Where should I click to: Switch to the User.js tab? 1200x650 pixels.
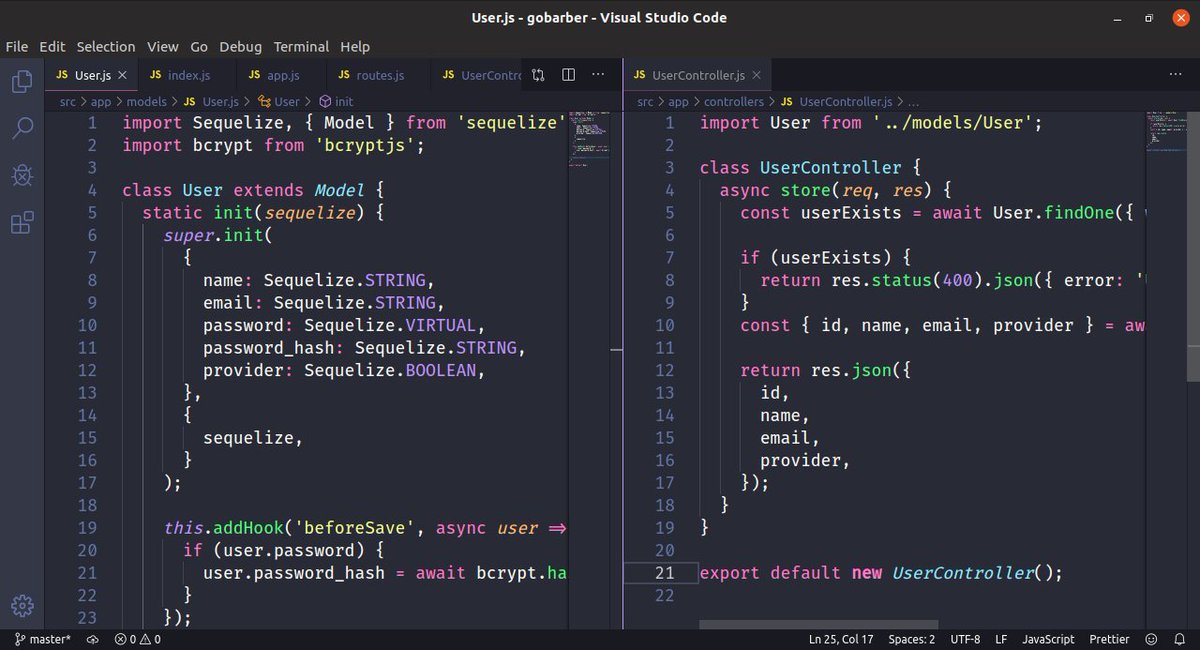tap(92, 75)
